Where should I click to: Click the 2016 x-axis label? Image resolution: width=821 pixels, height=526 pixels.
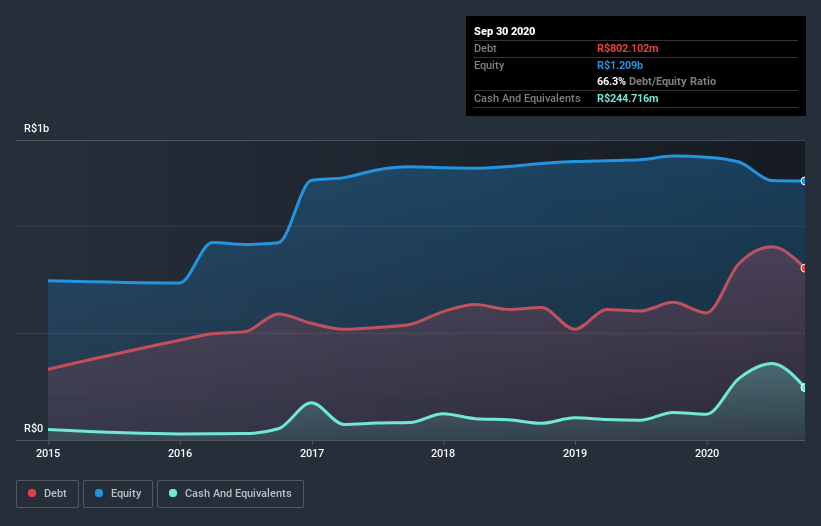[x=180, y=453]
